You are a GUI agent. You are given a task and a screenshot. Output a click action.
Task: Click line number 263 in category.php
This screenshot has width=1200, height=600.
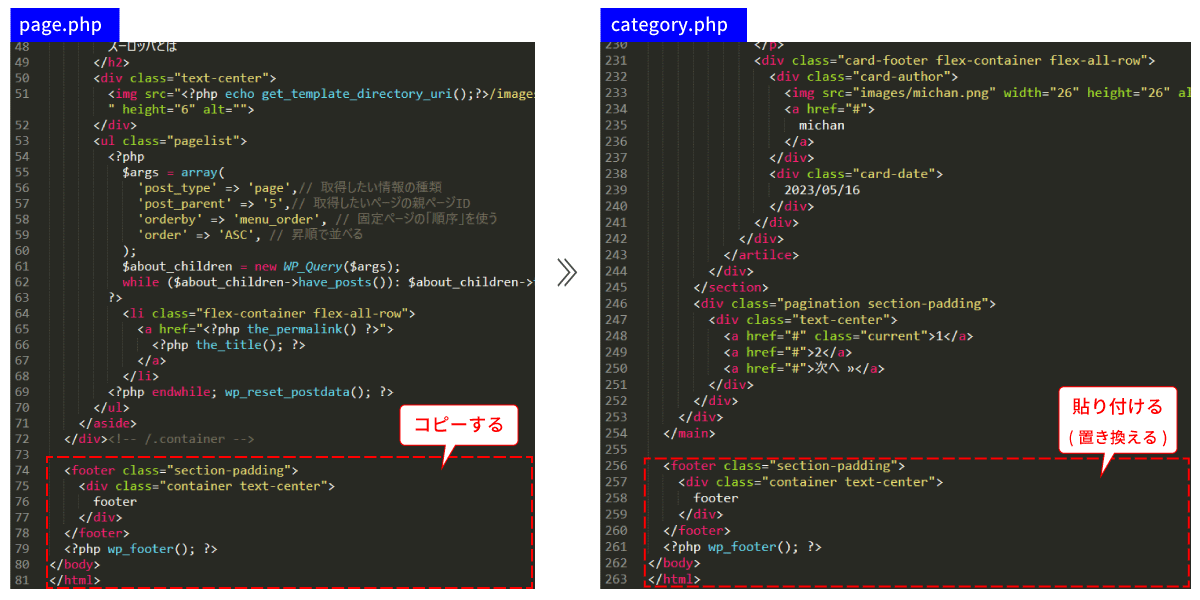pyautogui.click(x=617, y=579)
